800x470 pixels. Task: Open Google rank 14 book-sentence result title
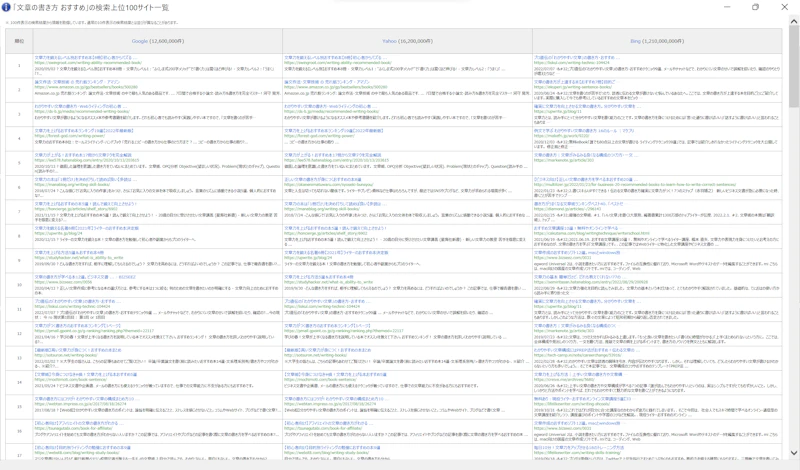pos(86,375)
